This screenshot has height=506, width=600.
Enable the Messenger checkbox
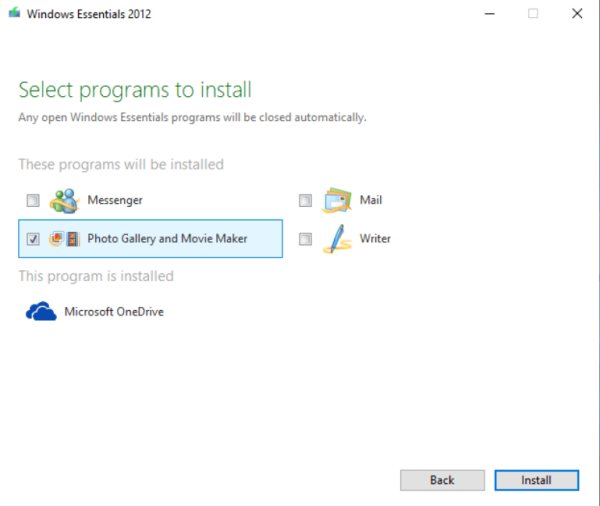click(x=33, y=201)
